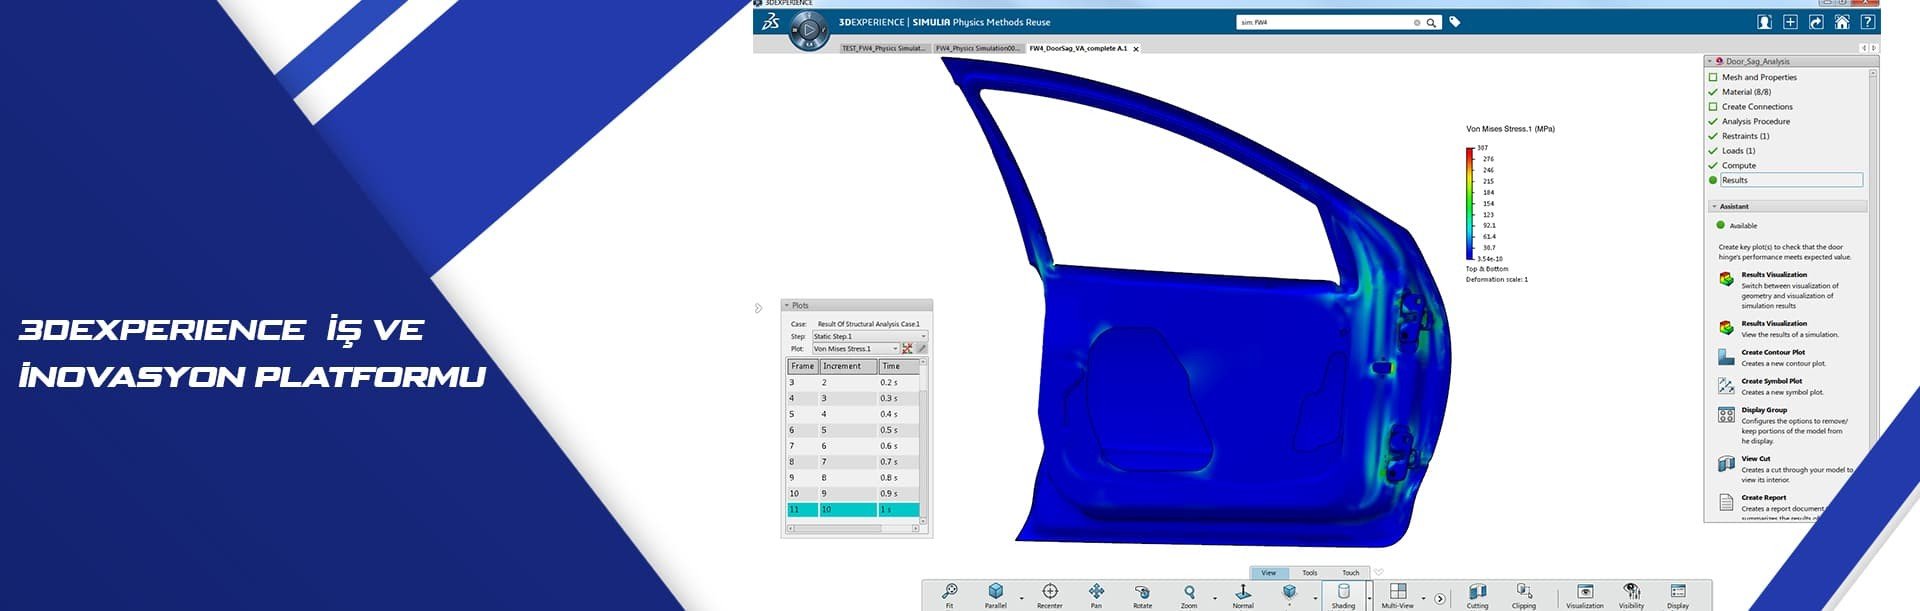Click the Normal view tool
Image resolution: width=1920 pixels, height=611 pixels.
pos(1243,596)
